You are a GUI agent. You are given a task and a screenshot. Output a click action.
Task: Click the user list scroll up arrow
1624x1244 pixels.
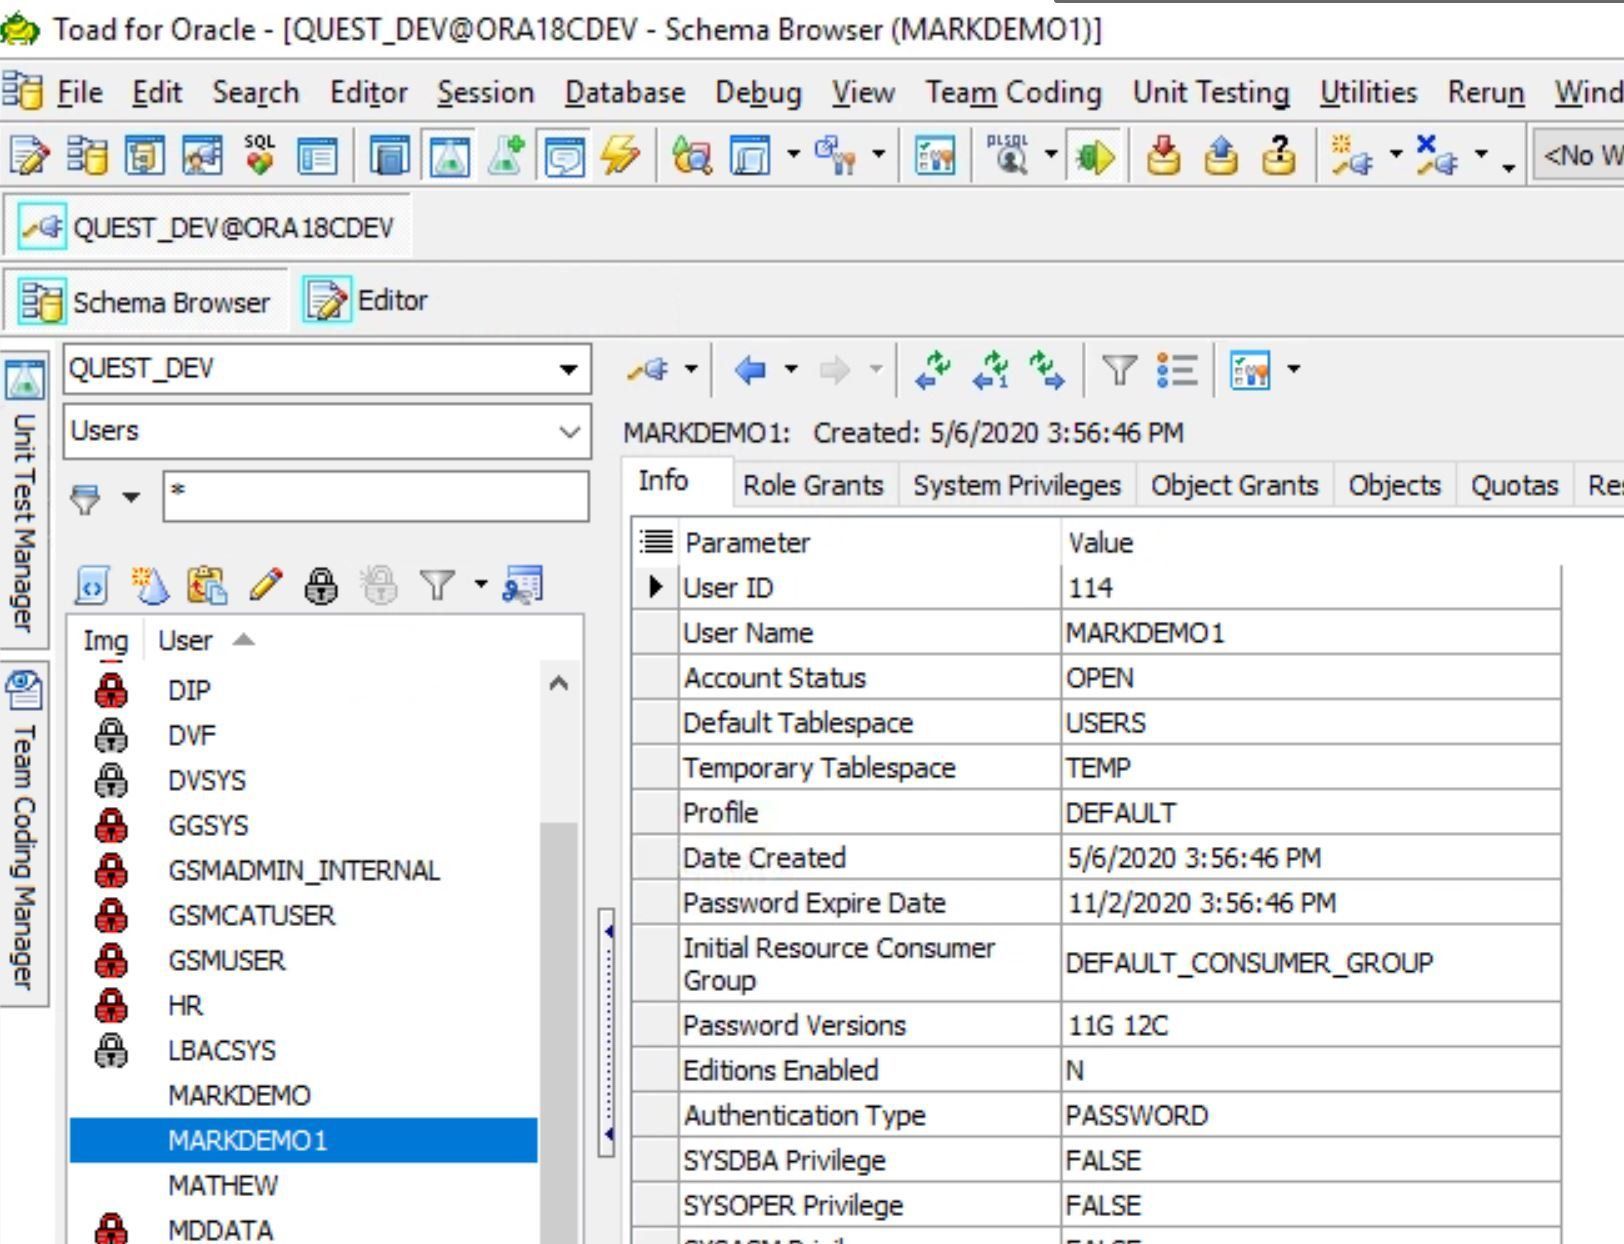pos(559,684)
